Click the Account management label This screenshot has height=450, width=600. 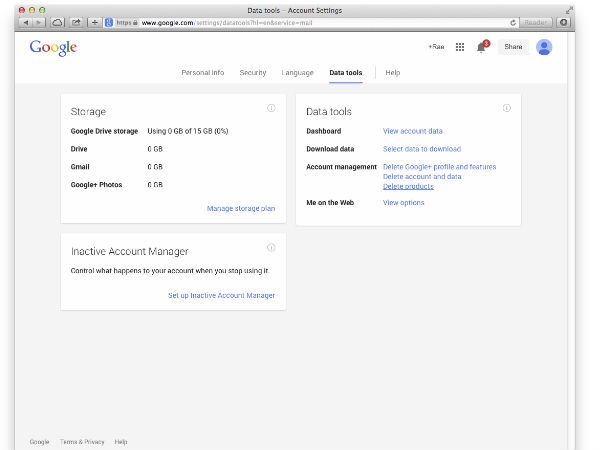click(341, 167)
